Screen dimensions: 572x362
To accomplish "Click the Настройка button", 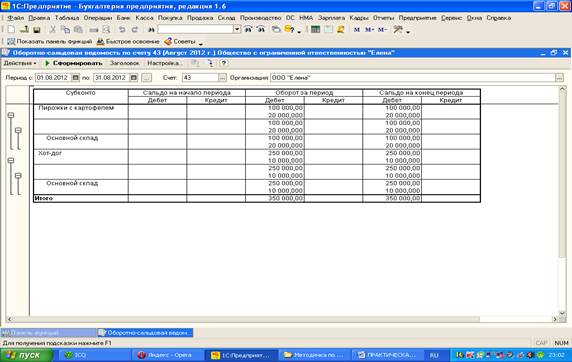I will click(x=165, y=63).
